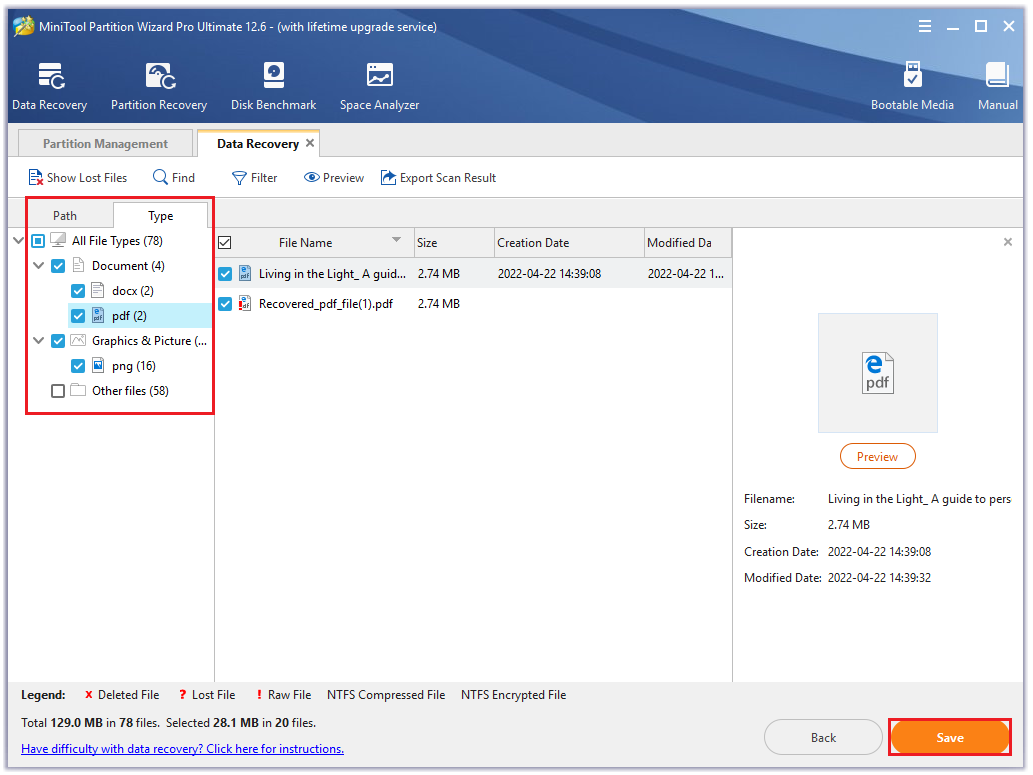Collapse the Graphics & Picture node
This screenshot has width=1033, height=775.
click(38, 341)
